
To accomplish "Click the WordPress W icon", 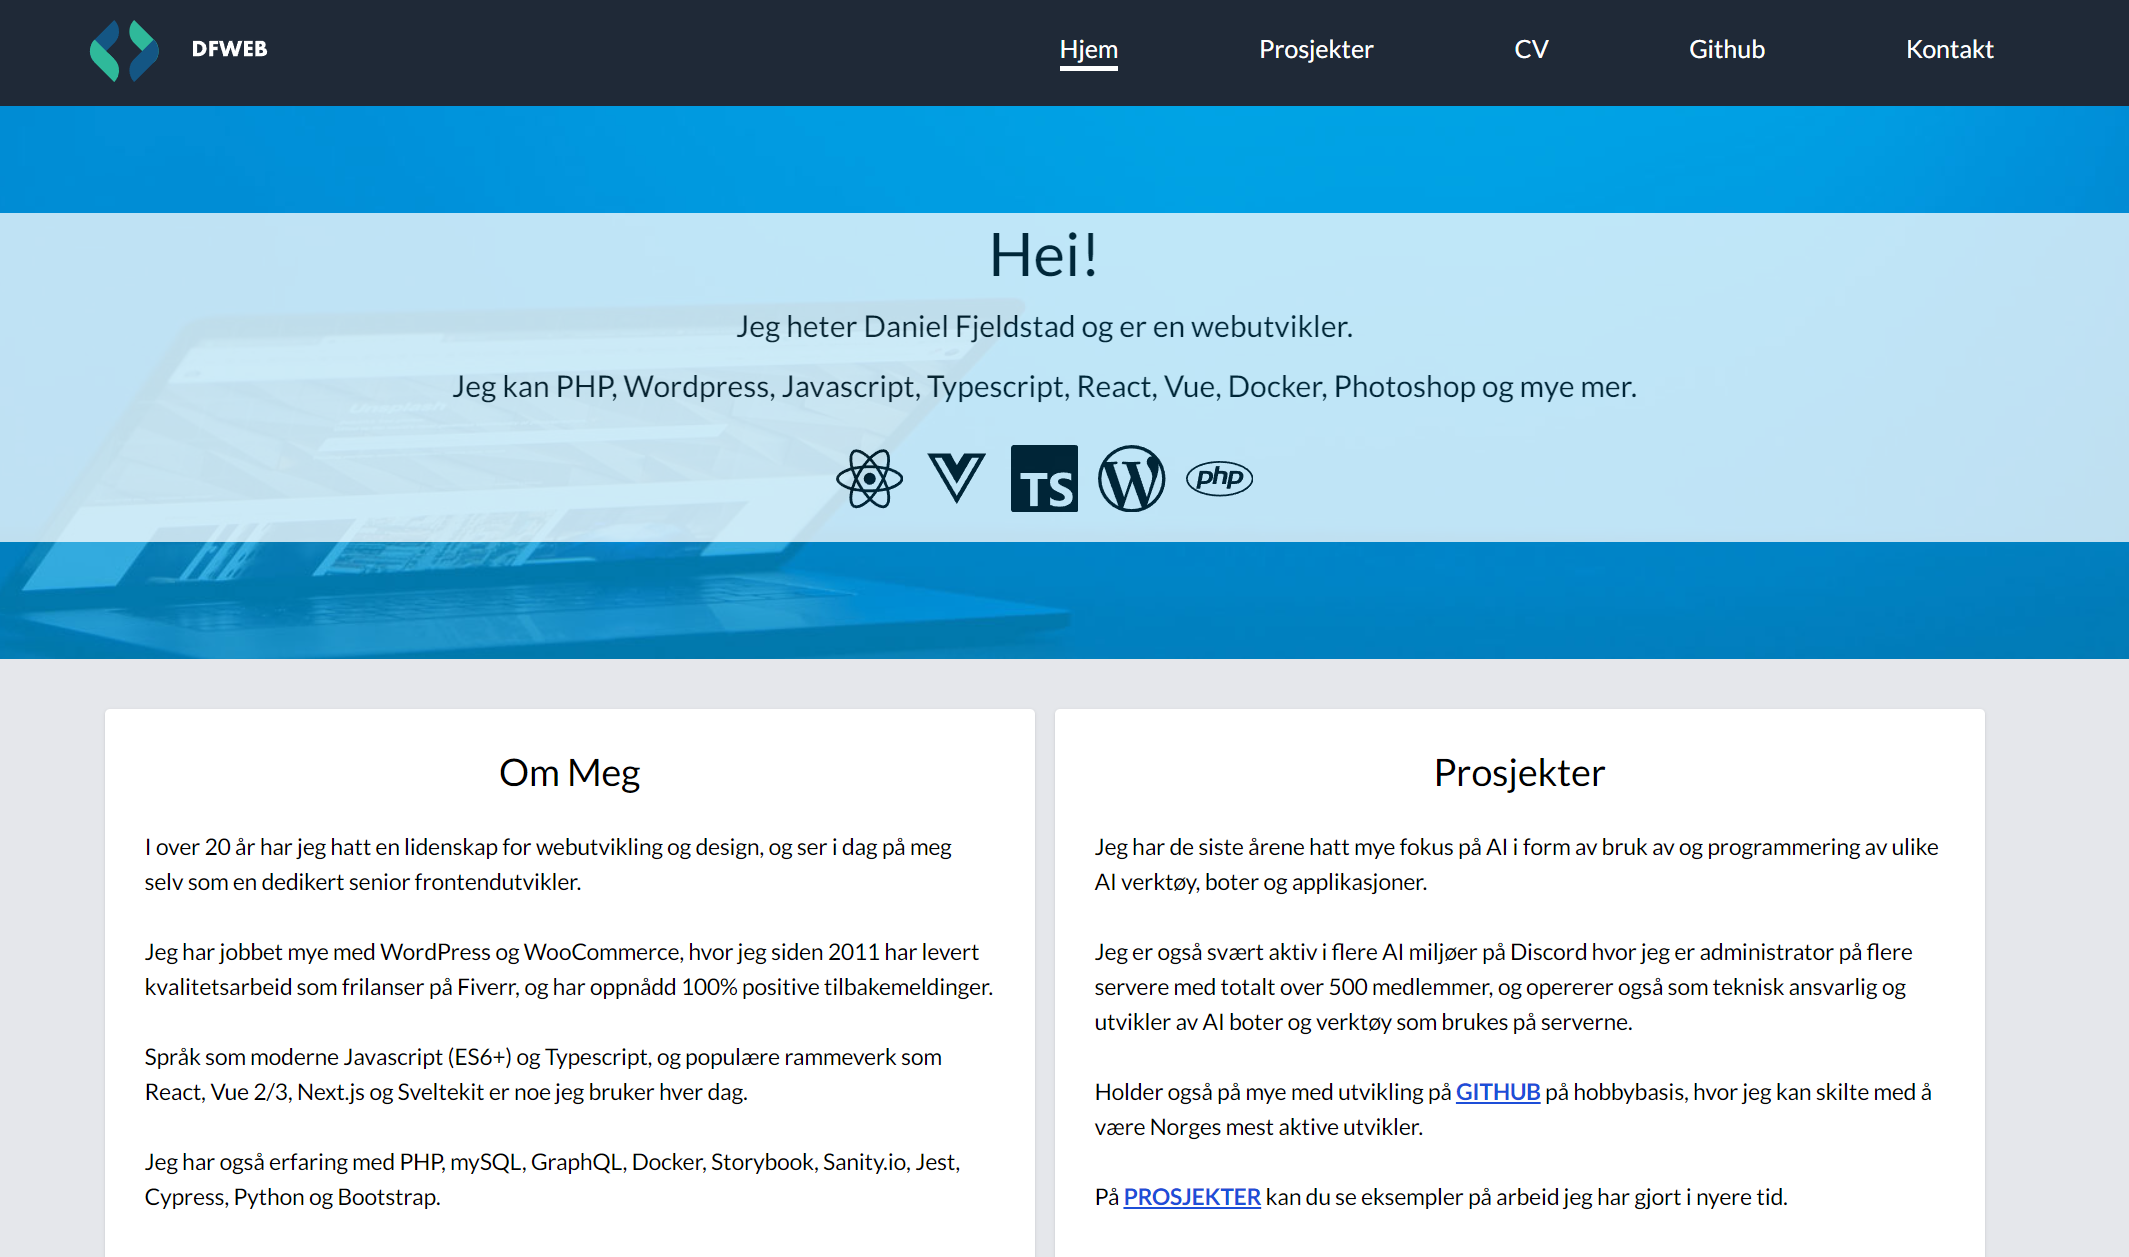I will coord(1131,479).
